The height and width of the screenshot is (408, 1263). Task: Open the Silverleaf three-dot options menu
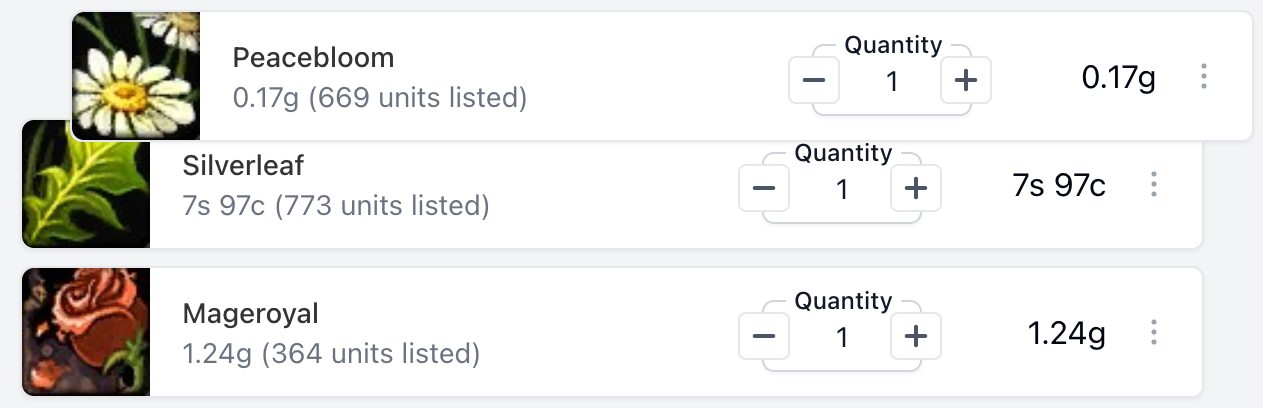pyautogui.click(x=1154, y=184)
